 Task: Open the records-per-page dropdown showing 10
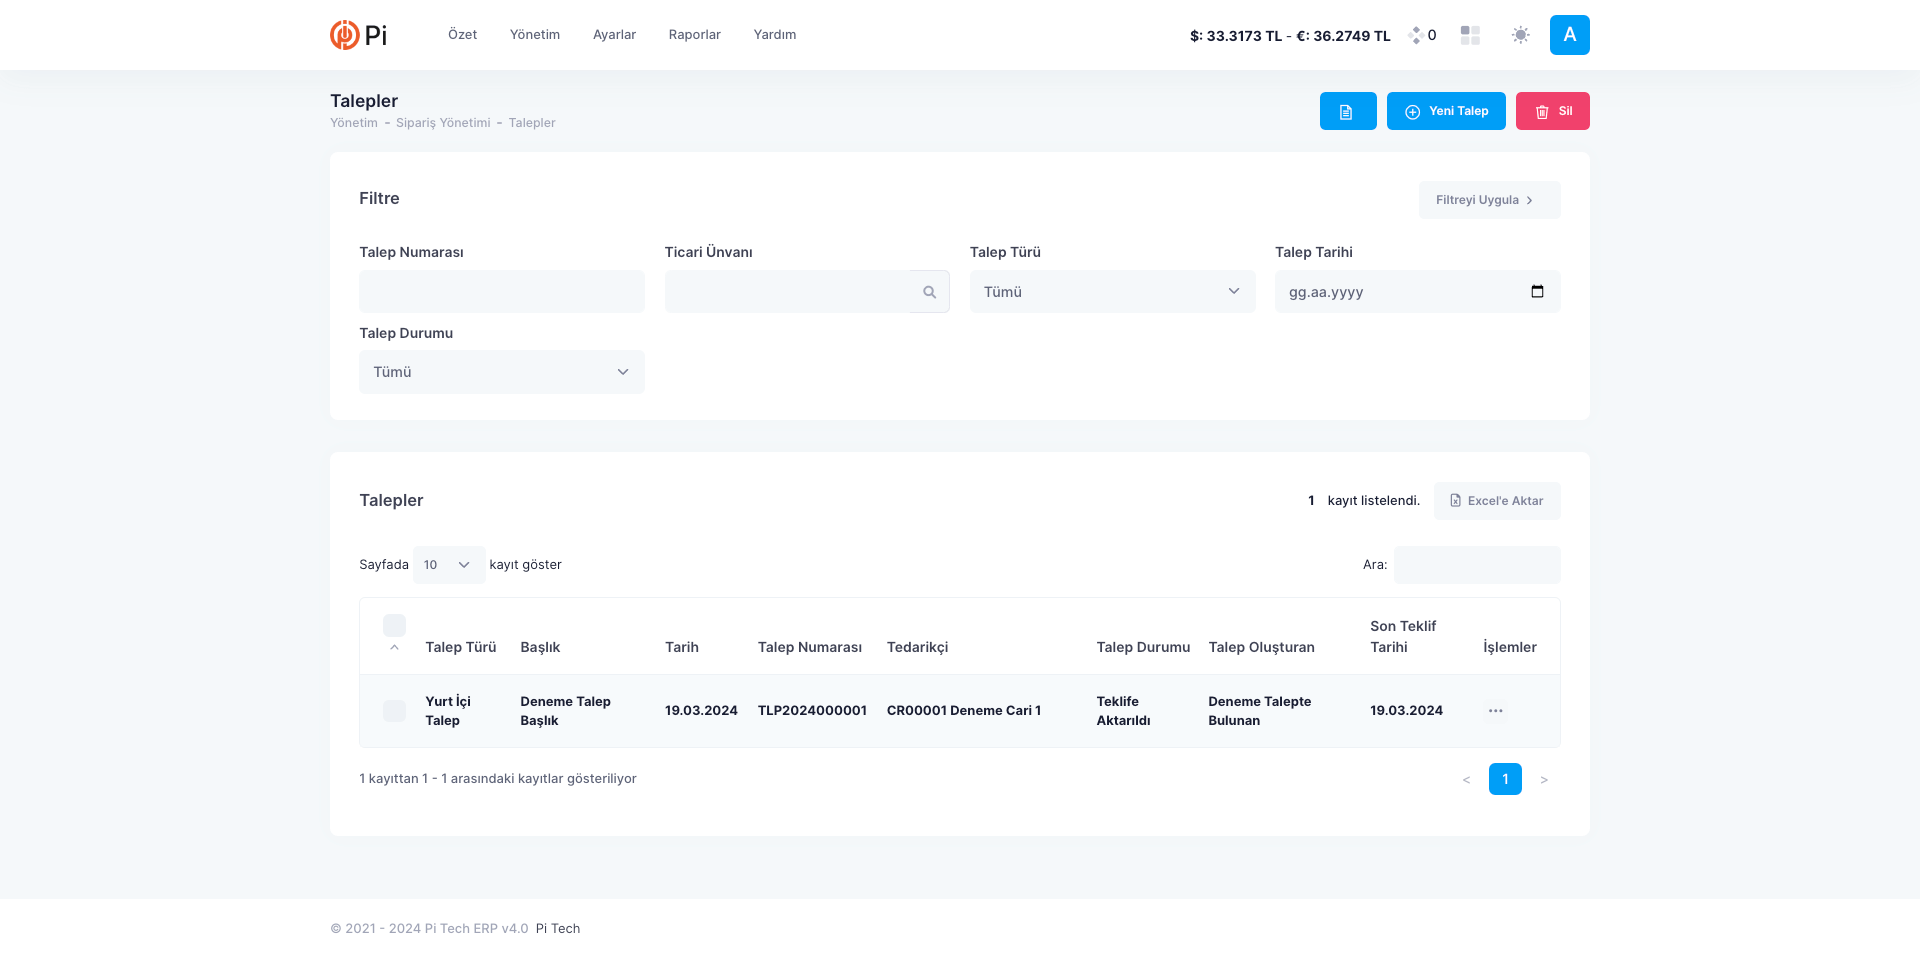click(448, 565)
